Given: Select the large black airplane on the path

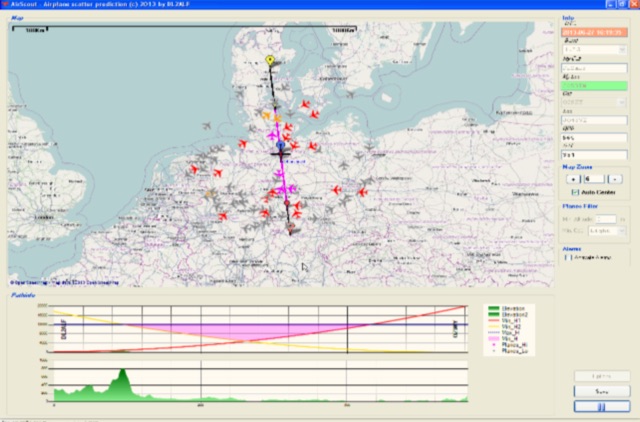Looking at the screenshot, I should [281, 154].
